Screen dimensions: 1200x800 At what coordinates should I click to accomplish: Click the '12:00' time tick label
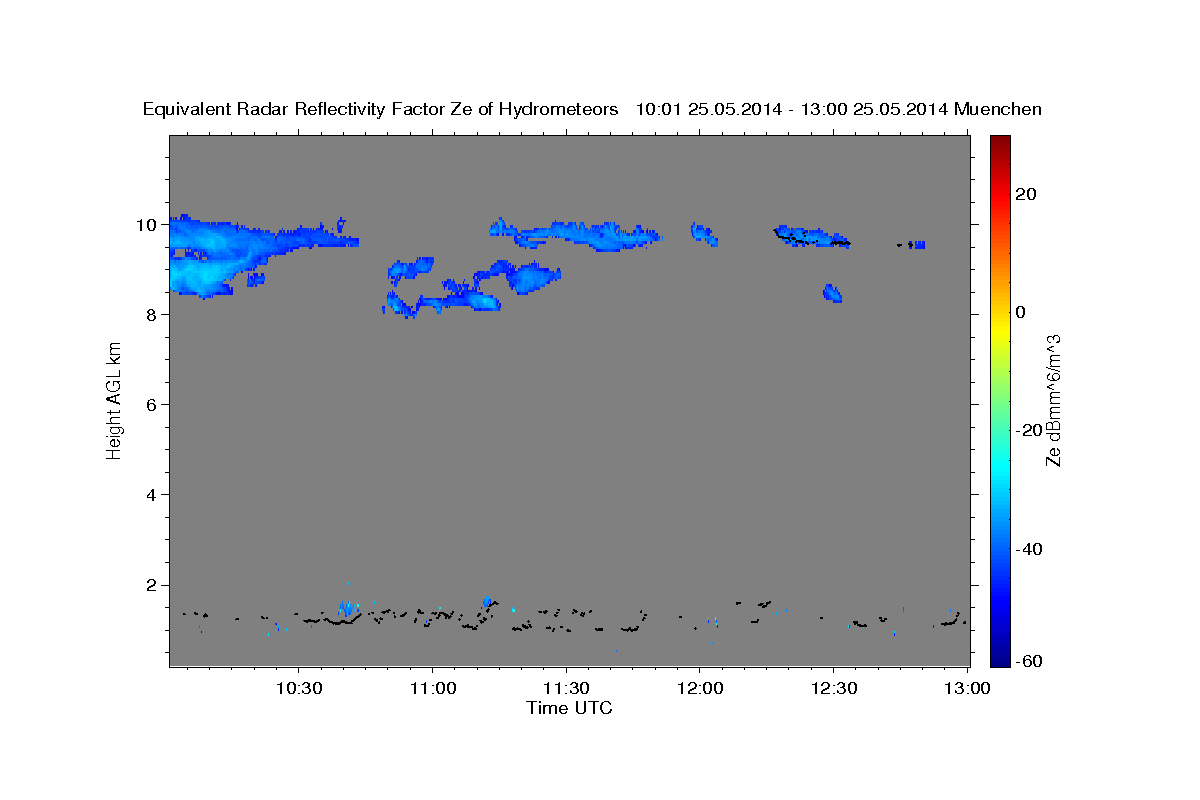[x=700, y=688]
